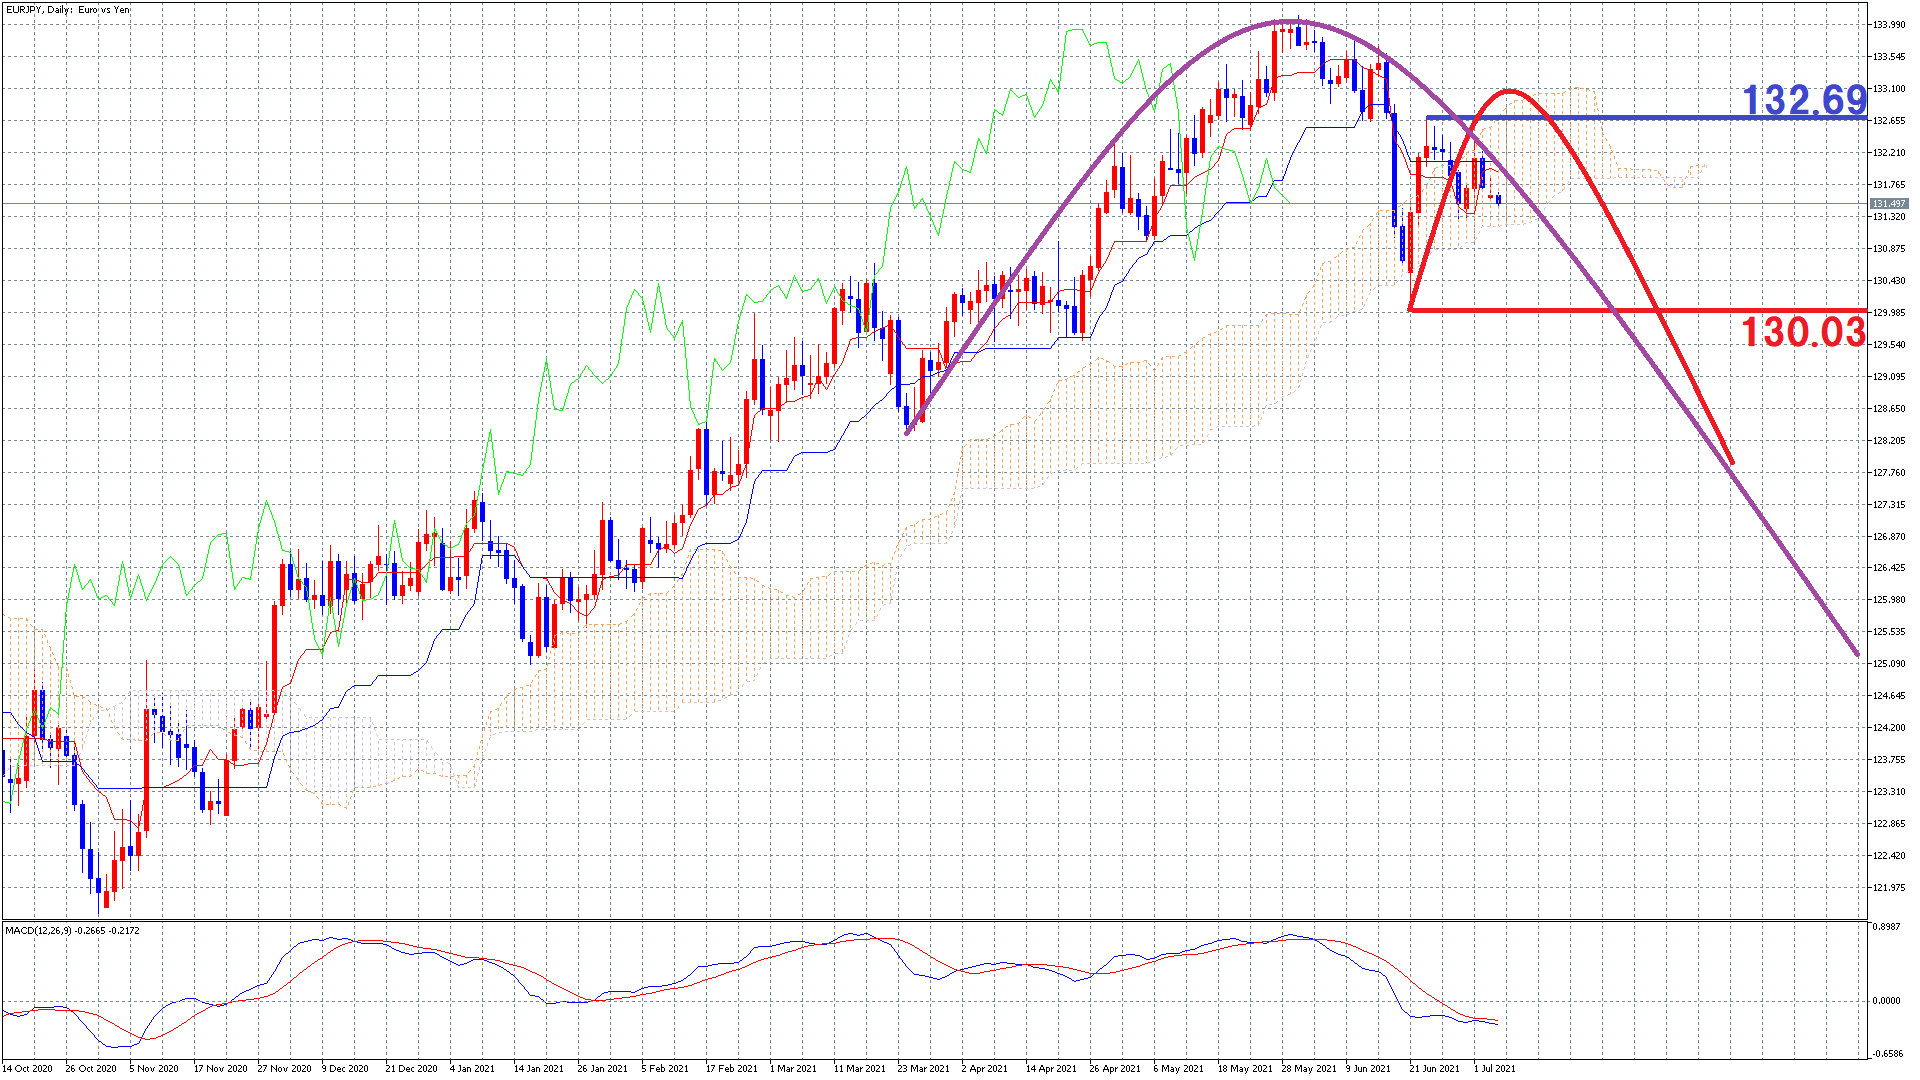Select the red 130.03 price label
The width and height of the screenshot is (1920, 1080).
pyautogui.click(x=1803, y=332)
